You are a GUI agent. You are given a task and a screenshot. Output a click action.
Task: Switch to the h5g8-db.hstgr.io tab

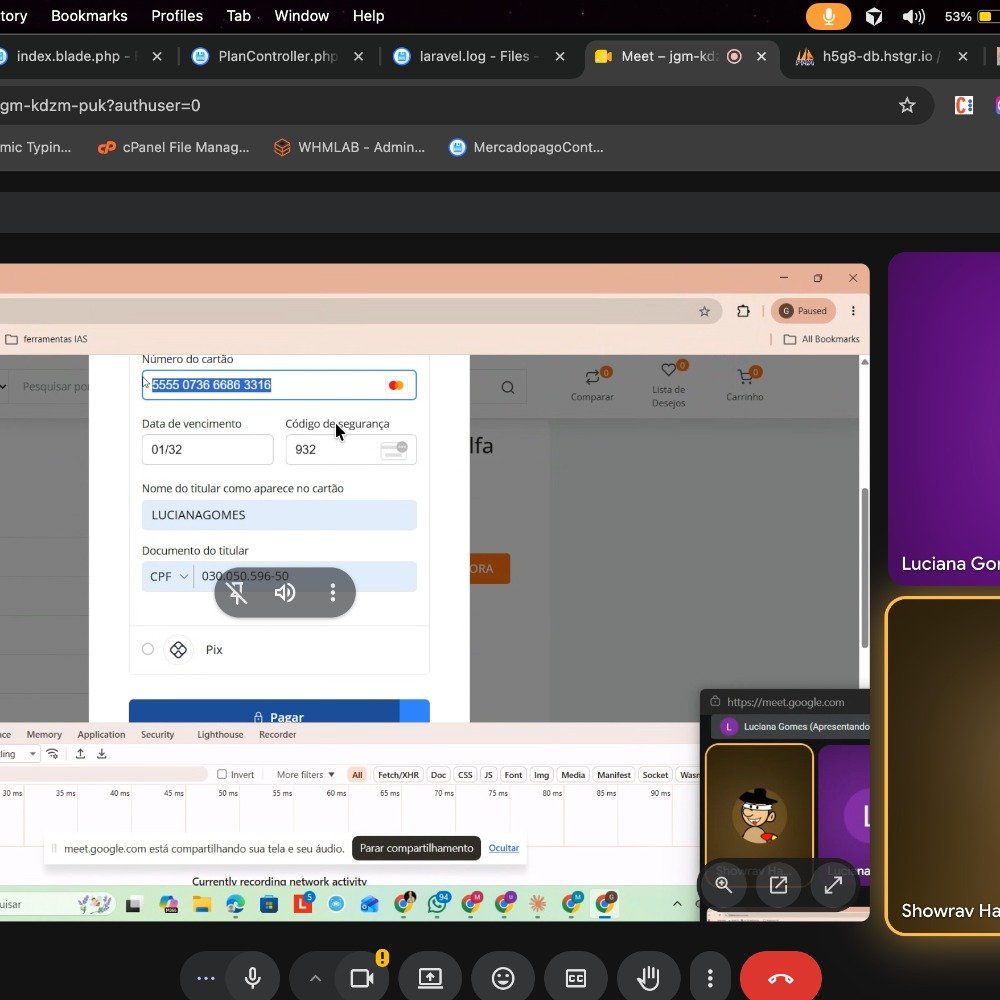click(x=877, y=56)
